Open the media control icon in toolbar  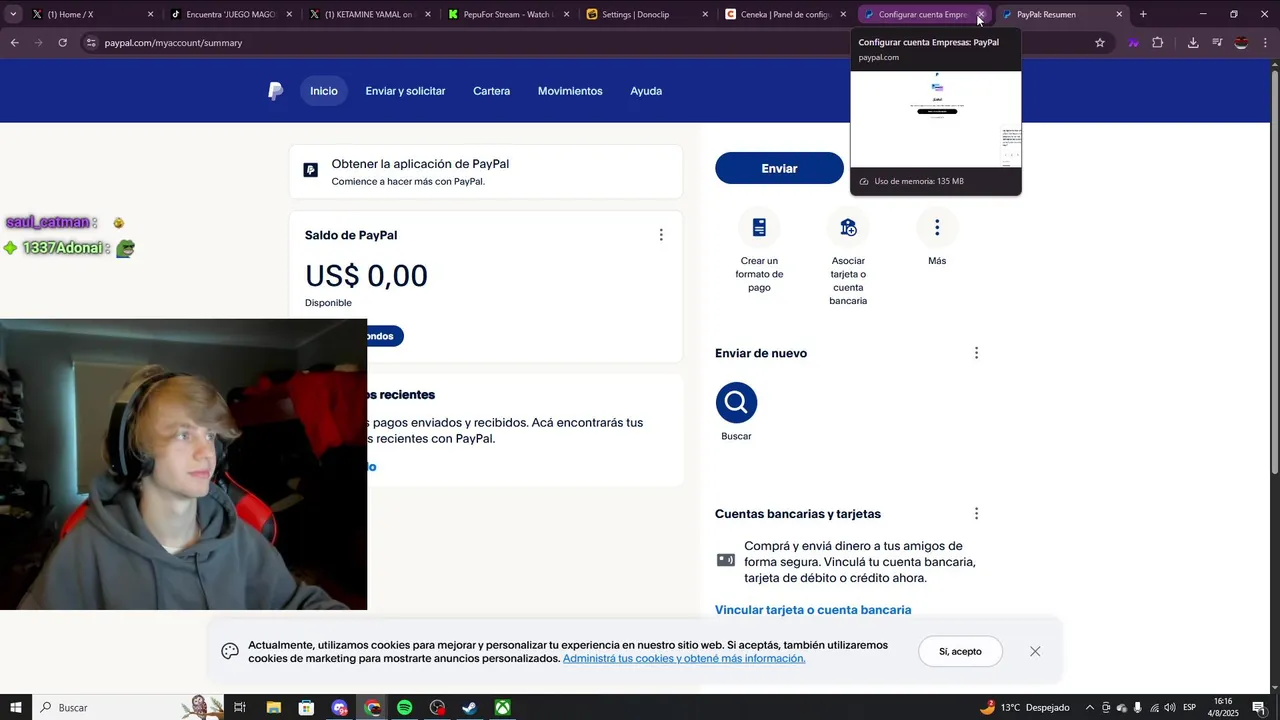pyautogui.click(x=1217, y=43)
